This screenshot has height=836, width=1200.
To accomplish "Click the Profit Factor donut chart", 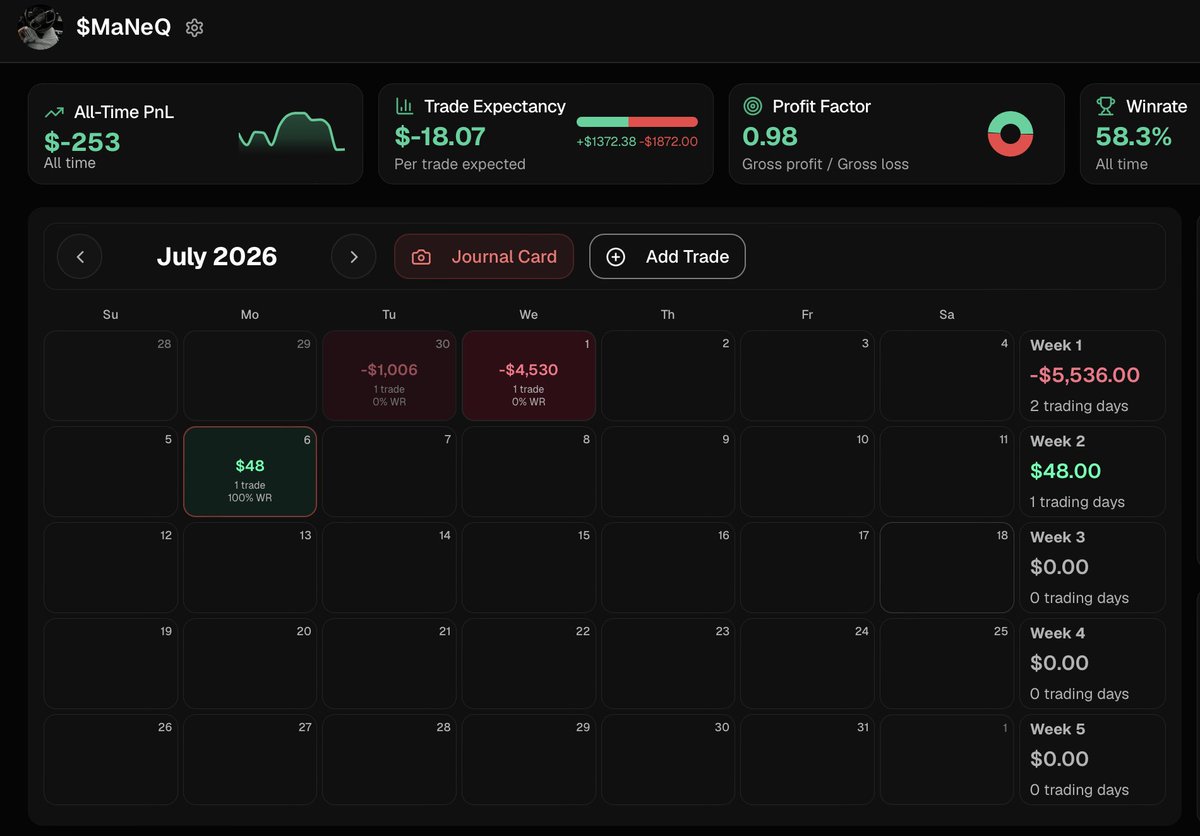I will pos(1010,133).
